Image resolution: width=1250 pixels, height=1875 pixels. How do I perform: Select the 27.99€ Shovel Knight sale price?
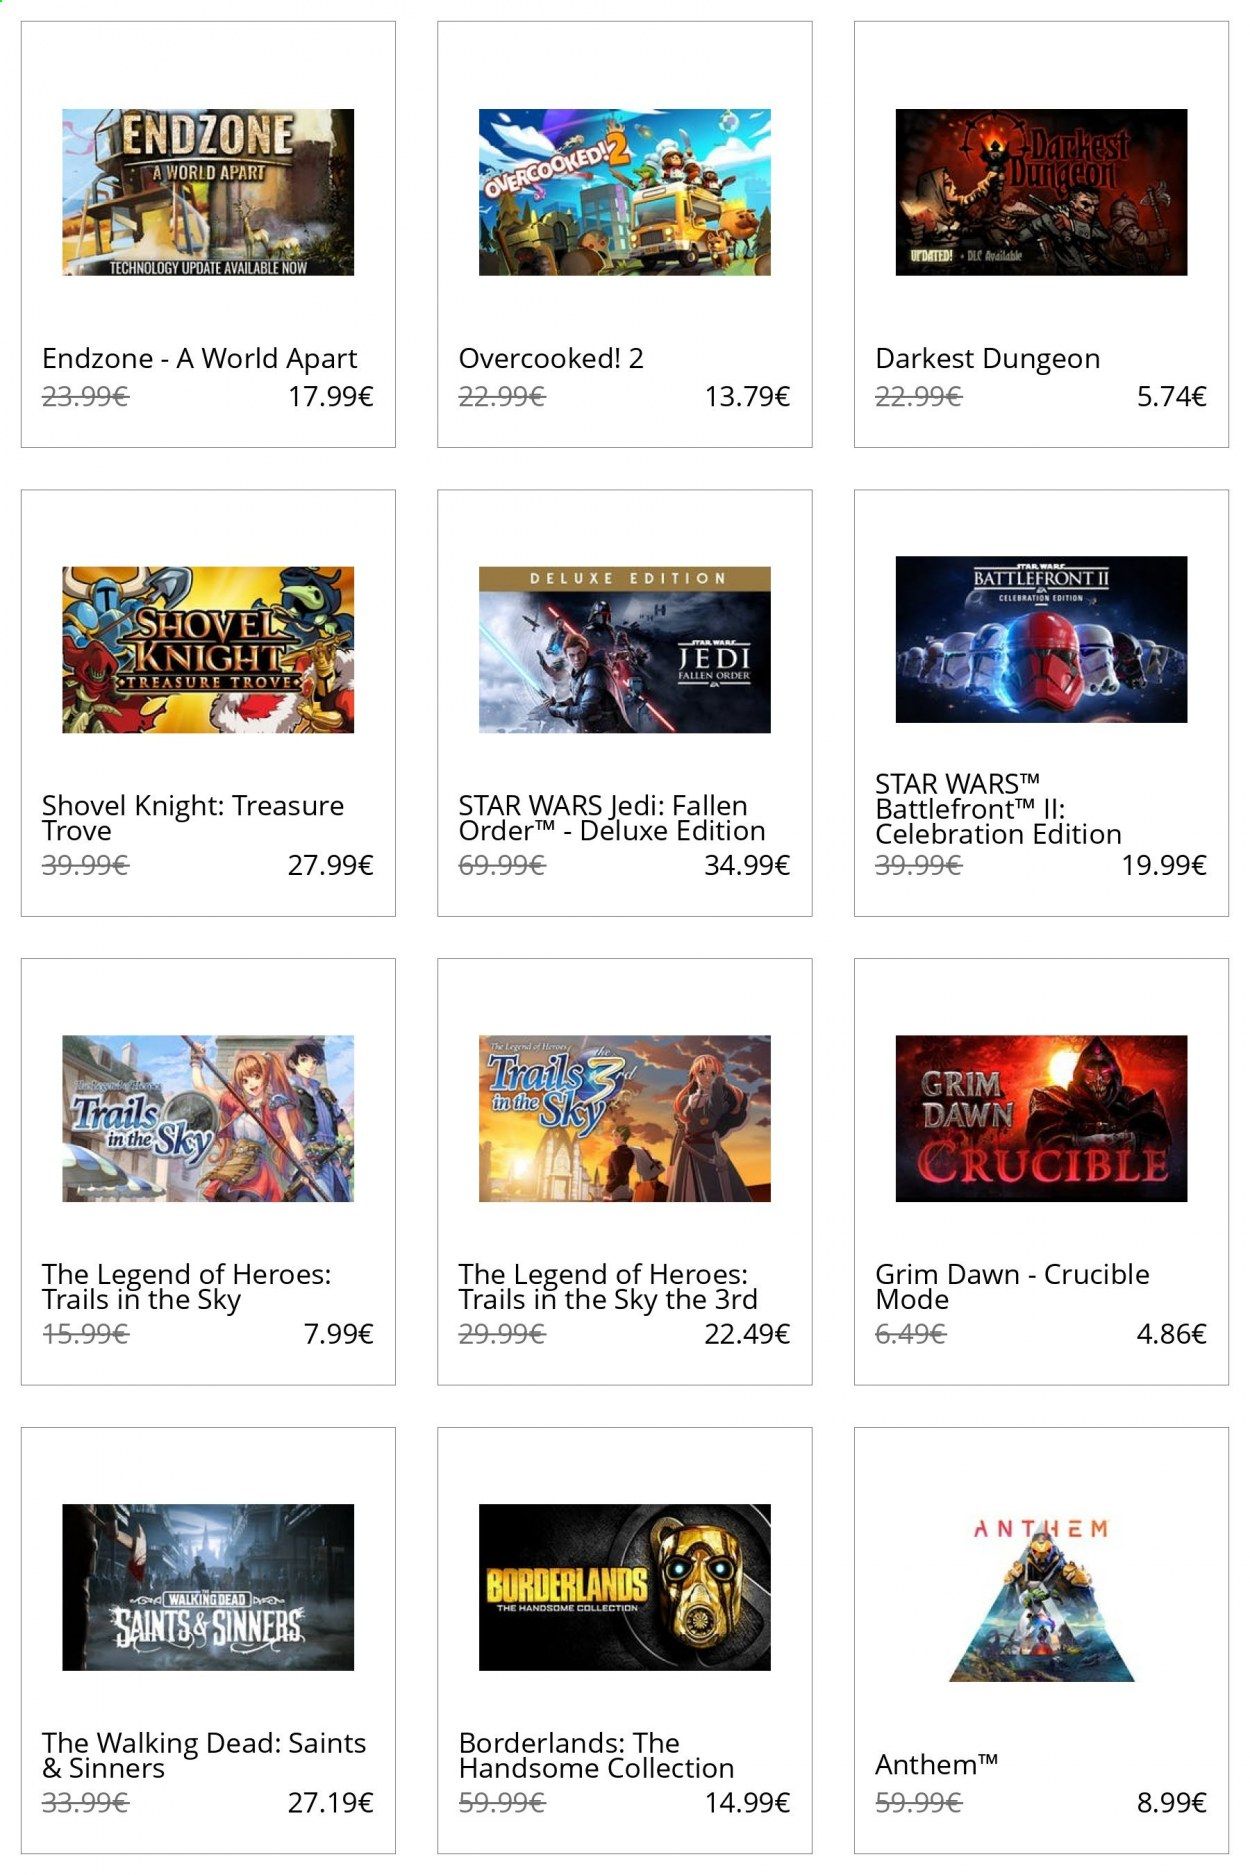[x=331, y=865]
